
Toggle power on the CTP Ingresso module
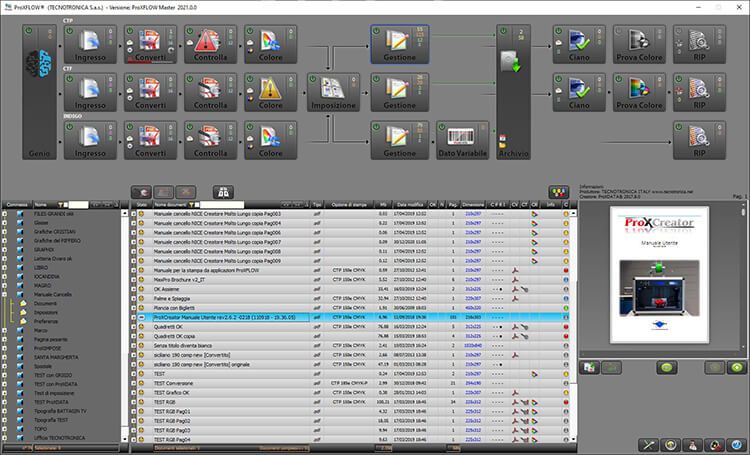click(x=70, y=31)
